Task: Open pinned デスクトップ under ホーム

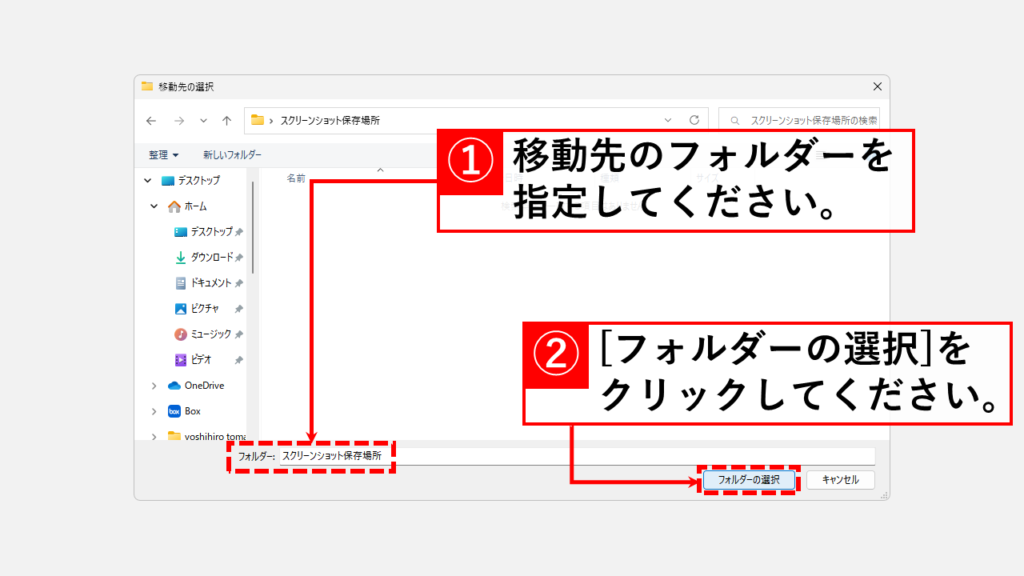Action: pos(203,232)
